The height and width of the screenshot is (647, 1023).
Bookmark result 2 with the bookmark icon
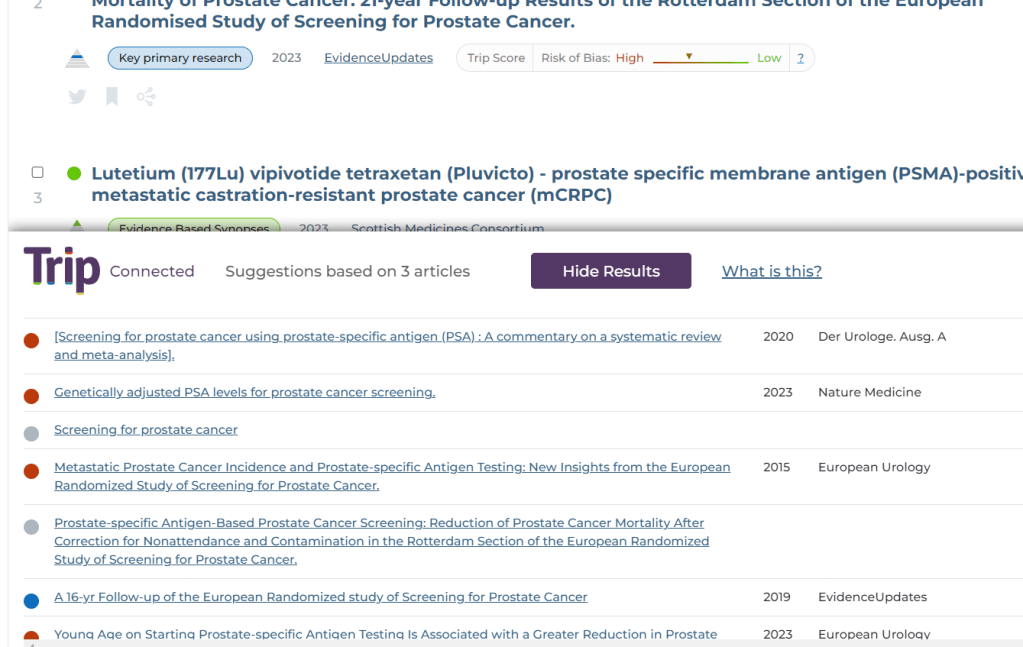coord(112,97)
